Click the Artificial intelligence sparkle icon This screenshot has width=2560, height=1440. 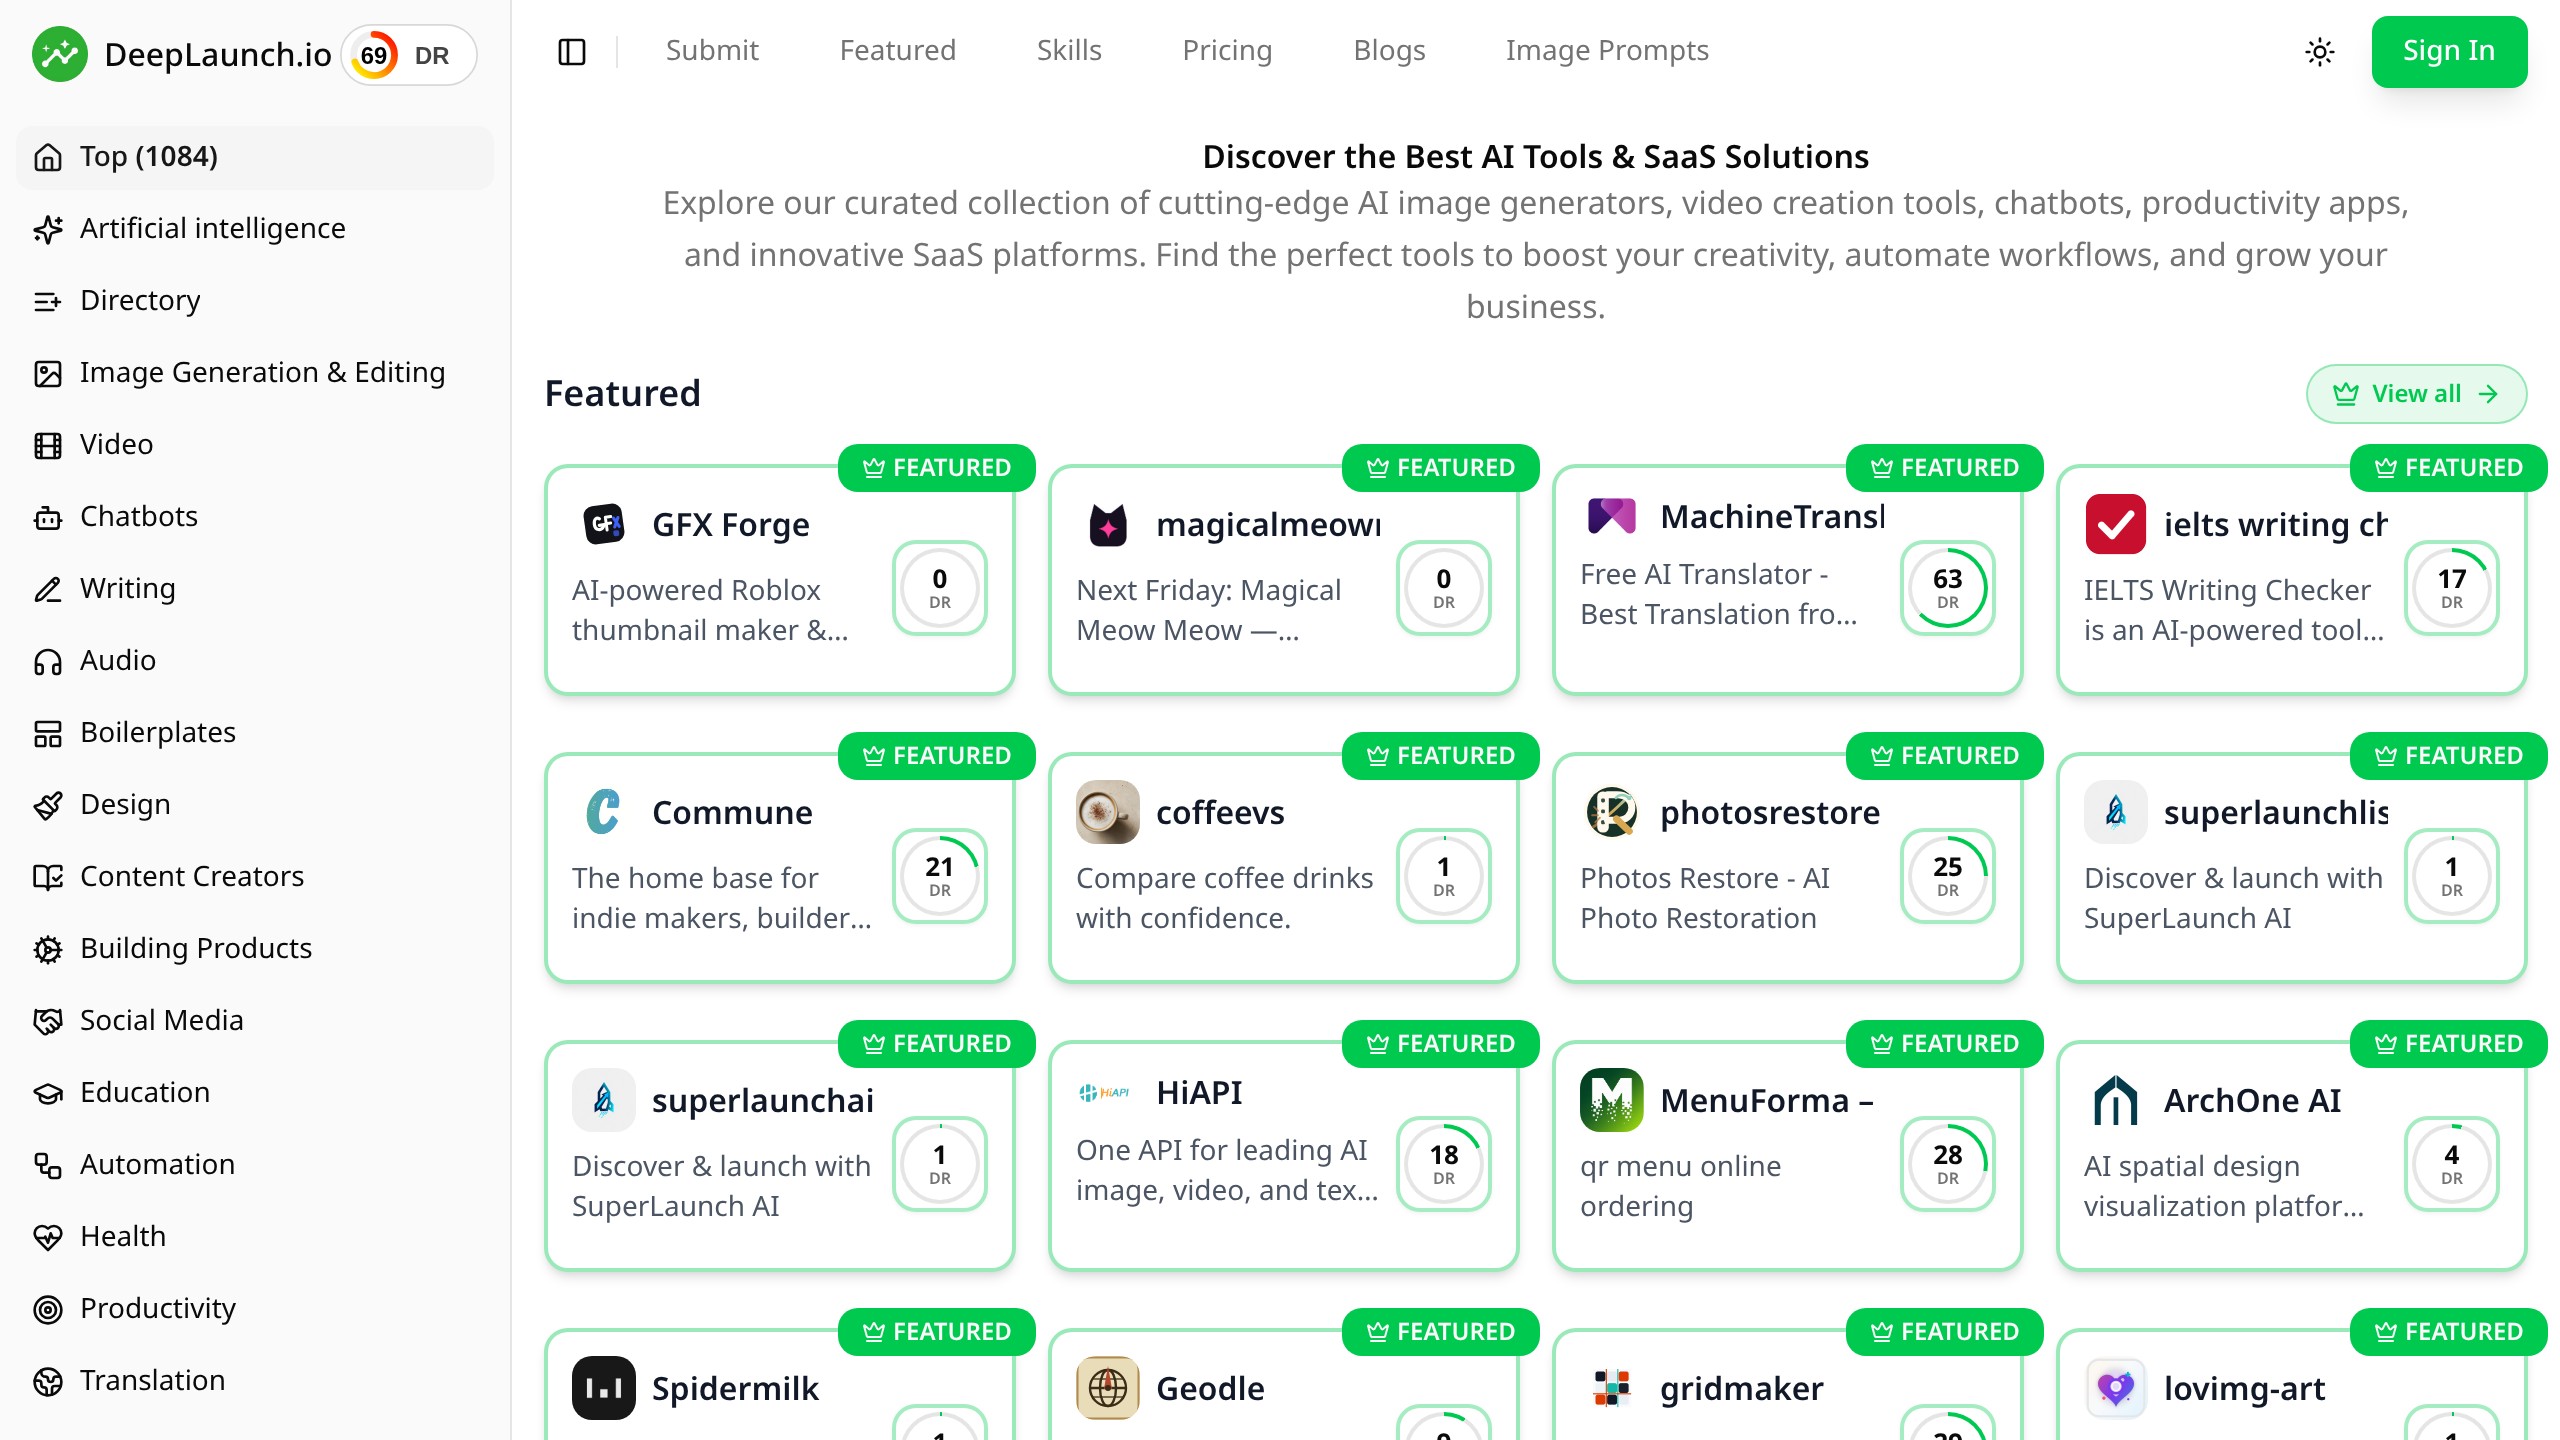pyautogui.click(x=48, y=229)
